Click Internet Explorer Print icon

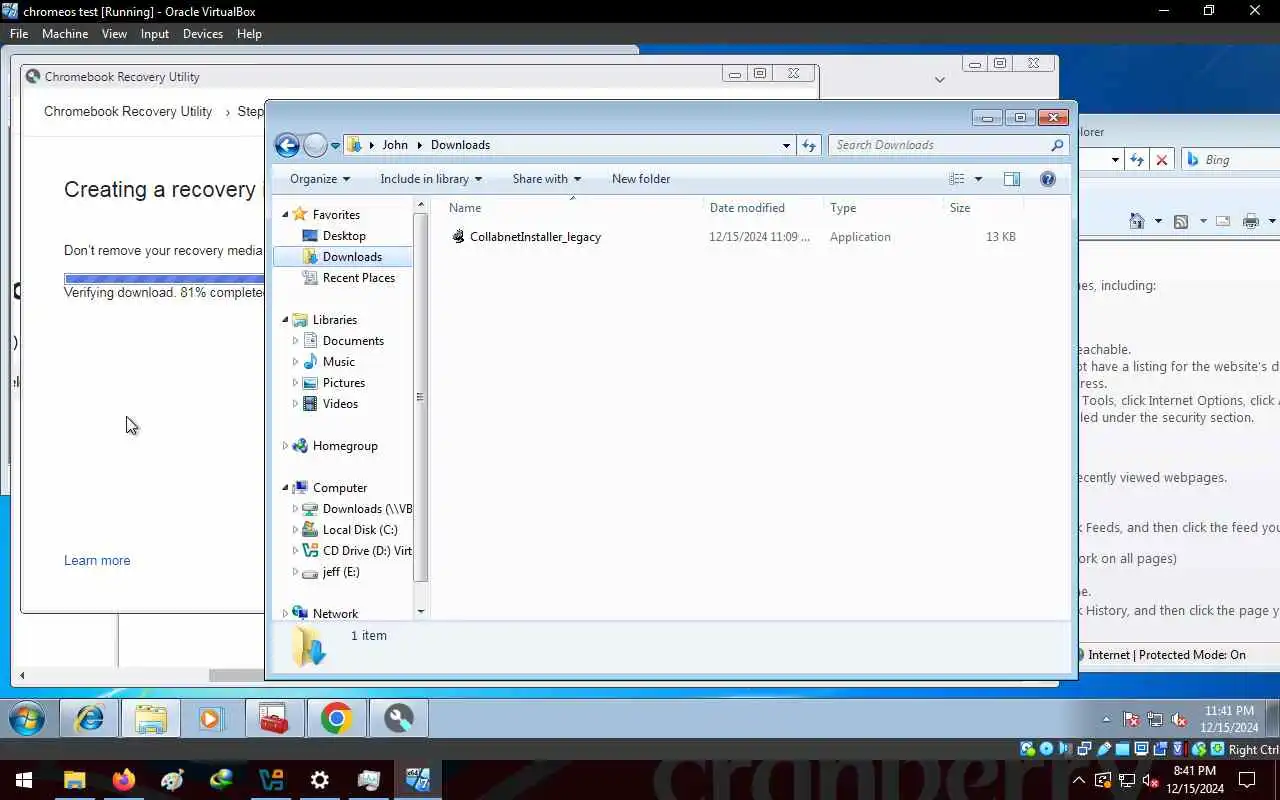pos(1251,221)
